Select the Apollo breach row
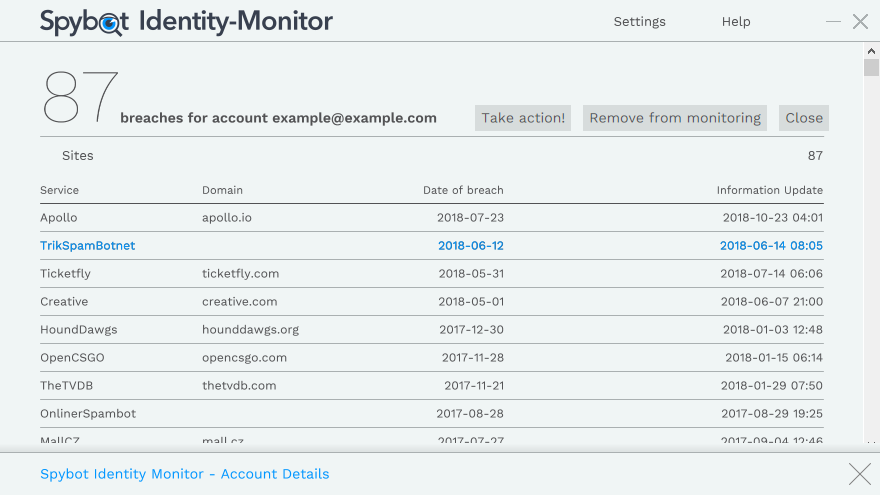880x495 pixels. pyautogui.click(x=59, y=218)
